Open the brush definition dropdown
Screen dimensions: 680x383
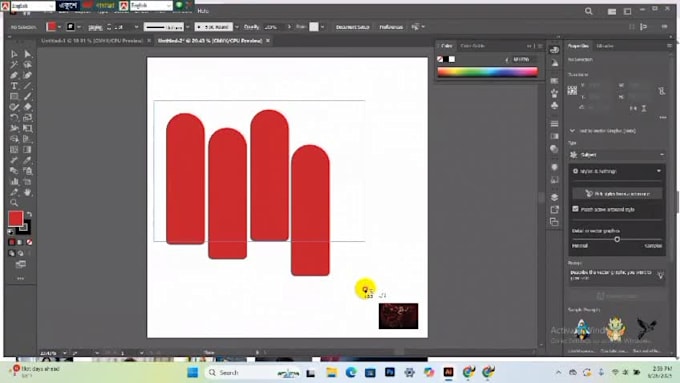(x=236, y=27)
